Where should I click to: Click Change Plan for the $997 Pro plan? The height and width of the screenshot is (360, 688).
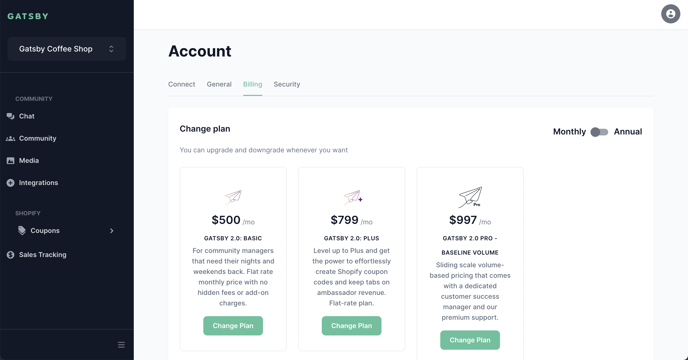pyautogui.click(x=470, y=340)
